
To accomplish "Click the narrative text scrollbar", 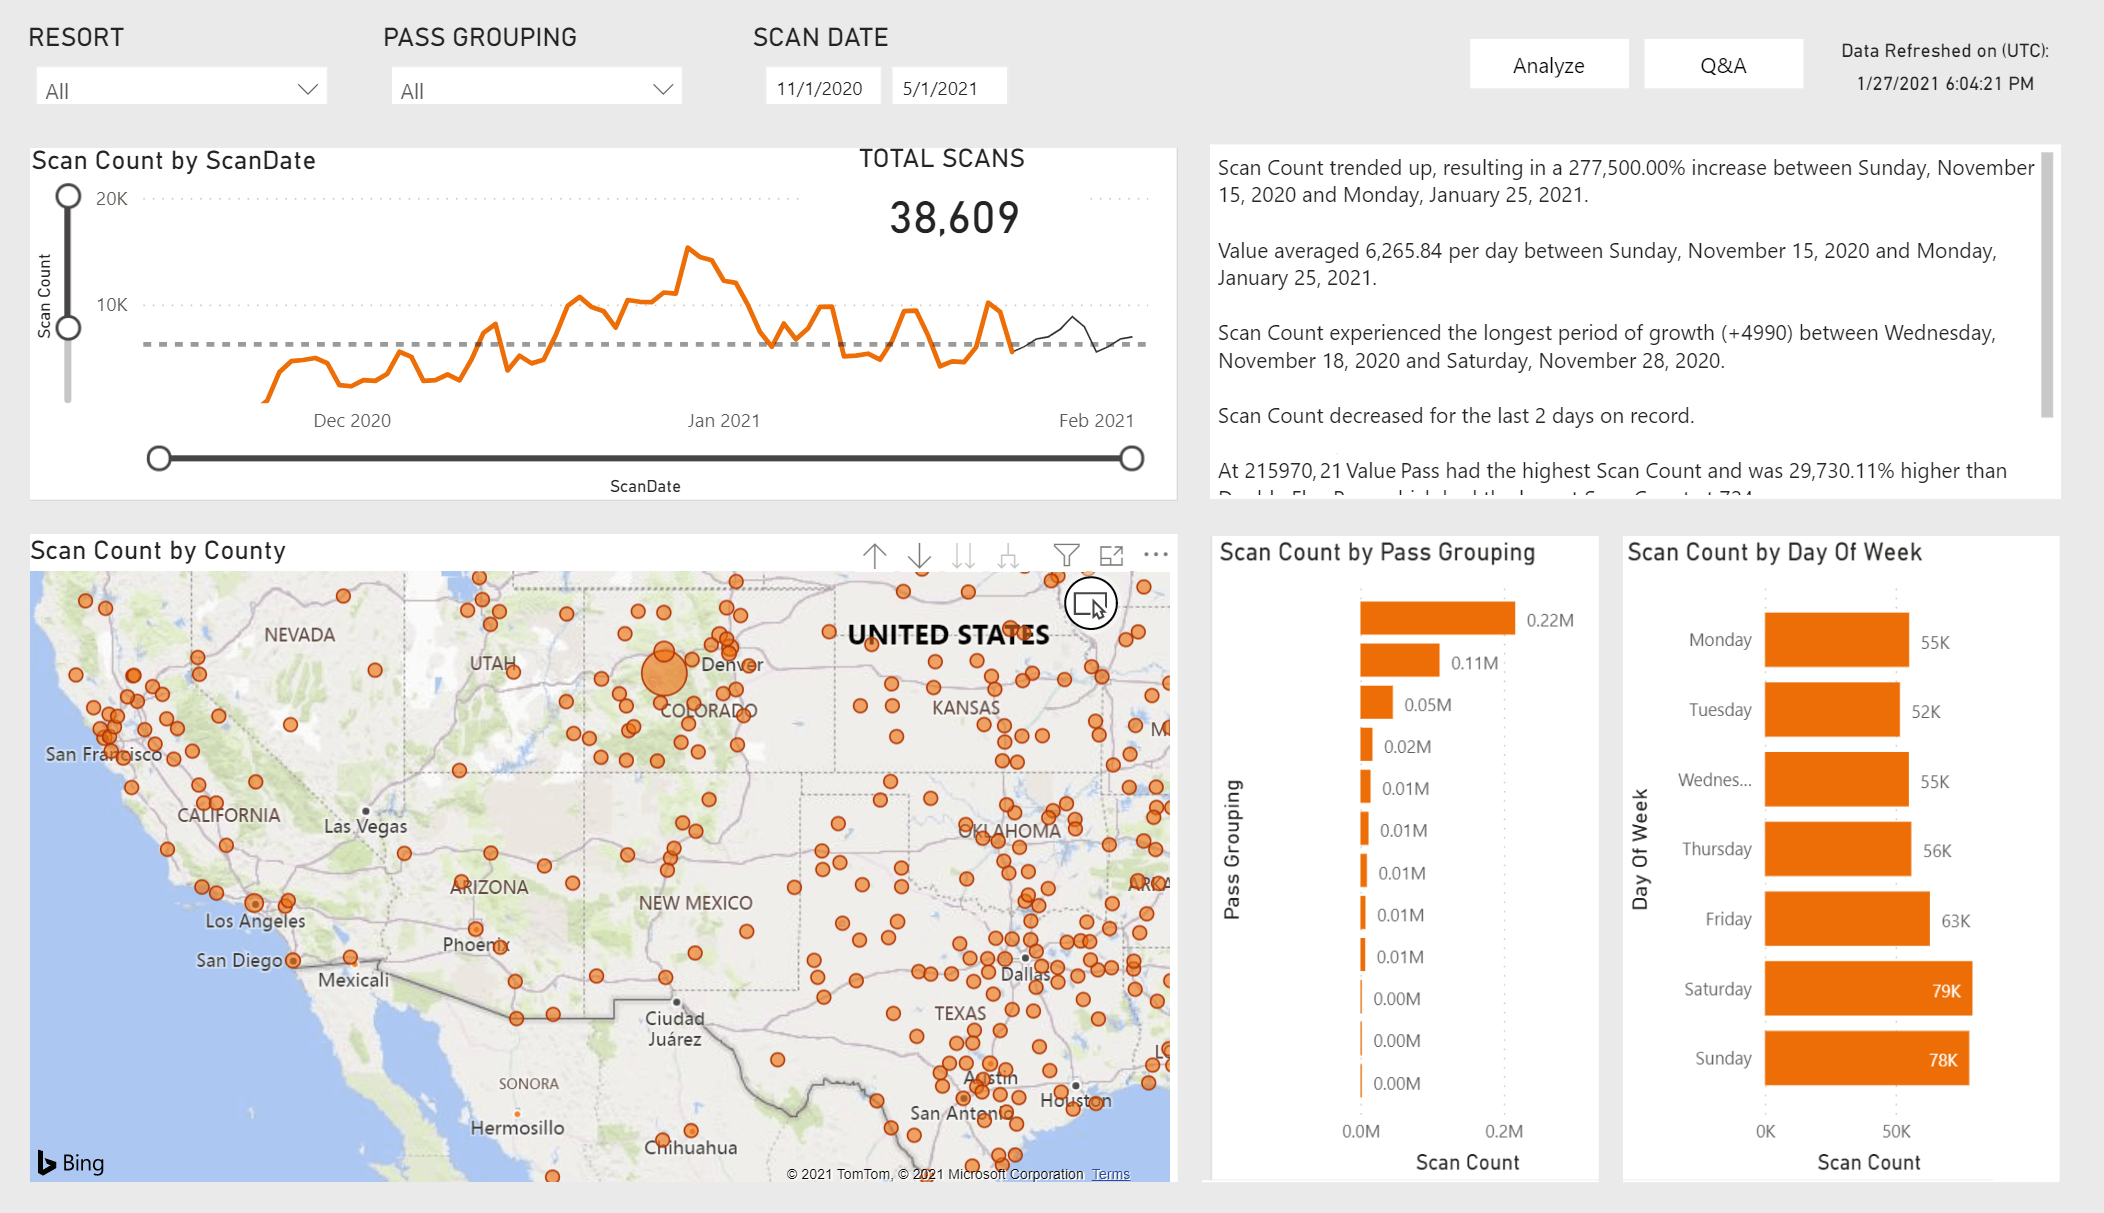I will pos(2047,285).
